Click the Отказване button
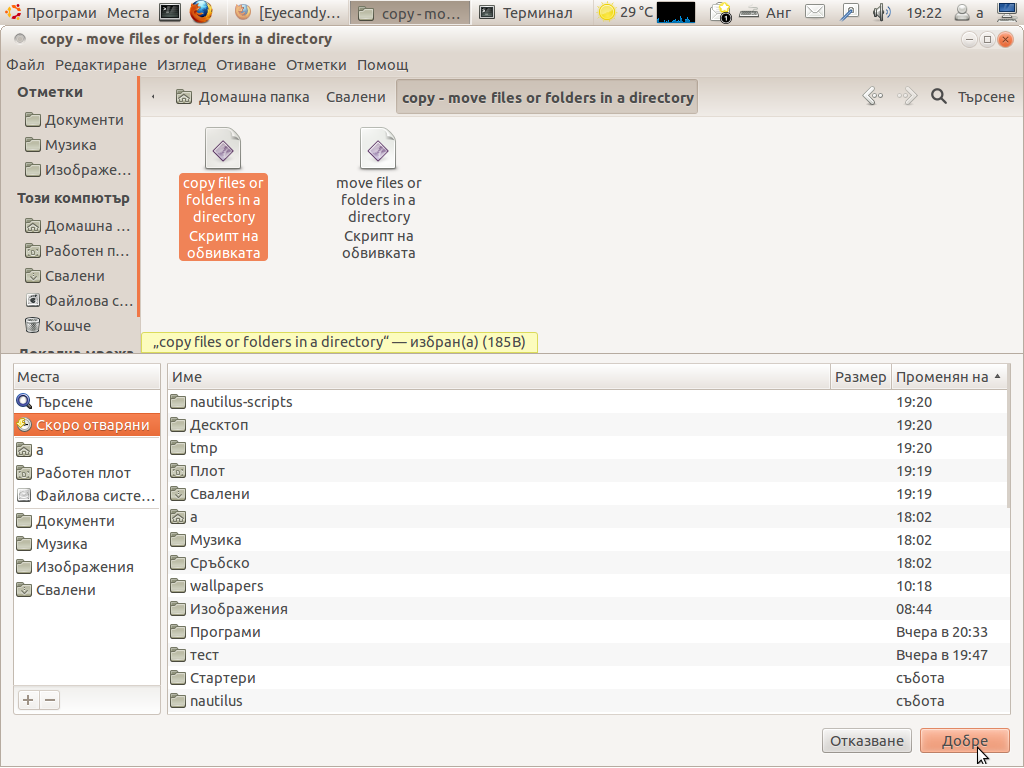This screenshot has width=1024, height=768. click(x=867, y=741)
